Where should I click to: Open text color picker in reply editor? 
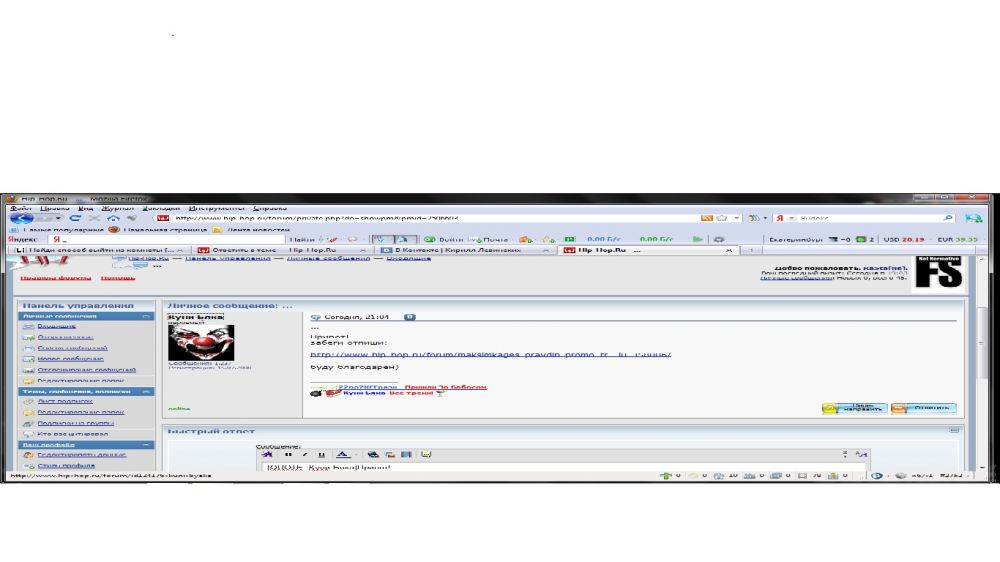(342, 455)
